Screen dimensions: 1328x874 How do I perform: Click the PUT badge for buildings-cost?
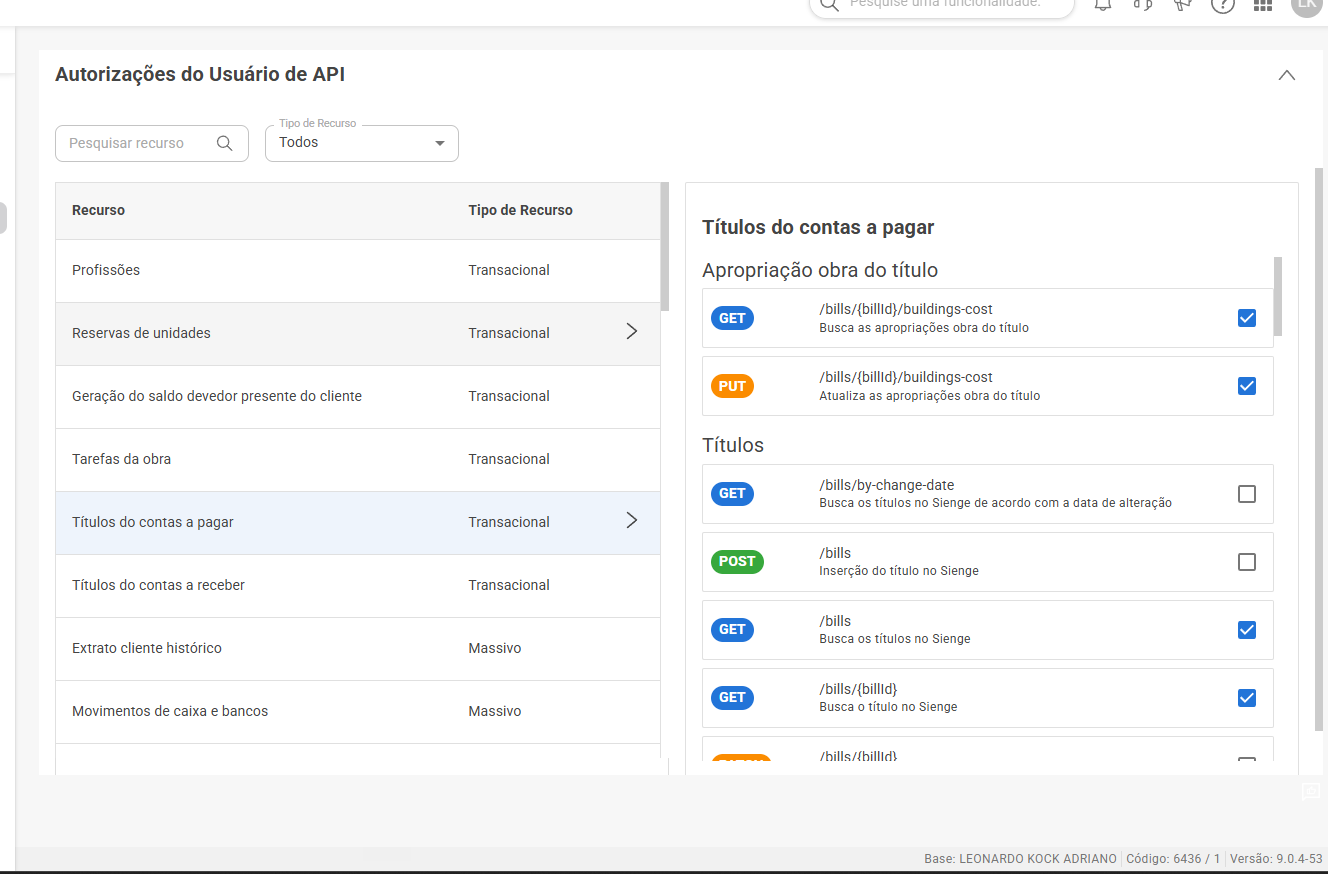[x=732, y=386]
